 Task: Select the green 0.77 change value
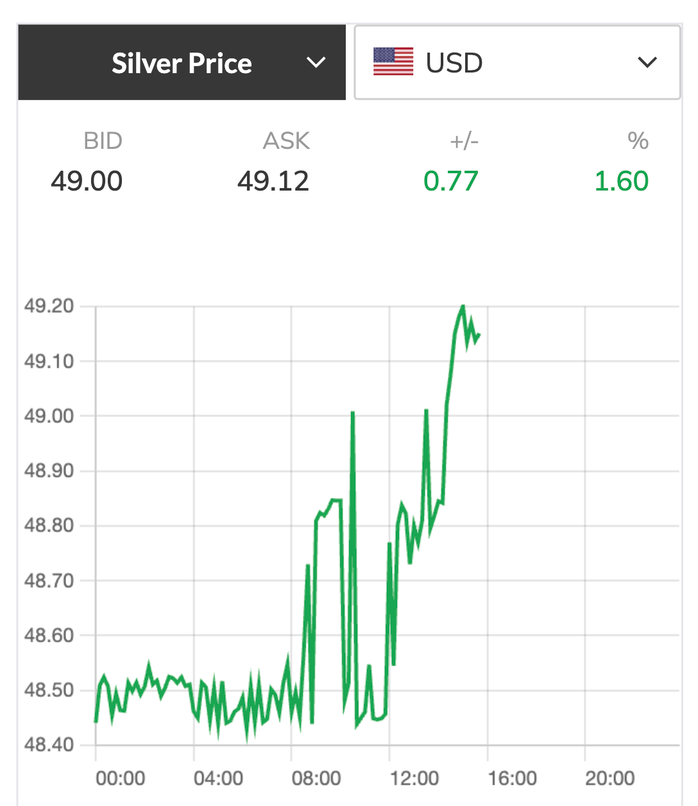[450, 181]
